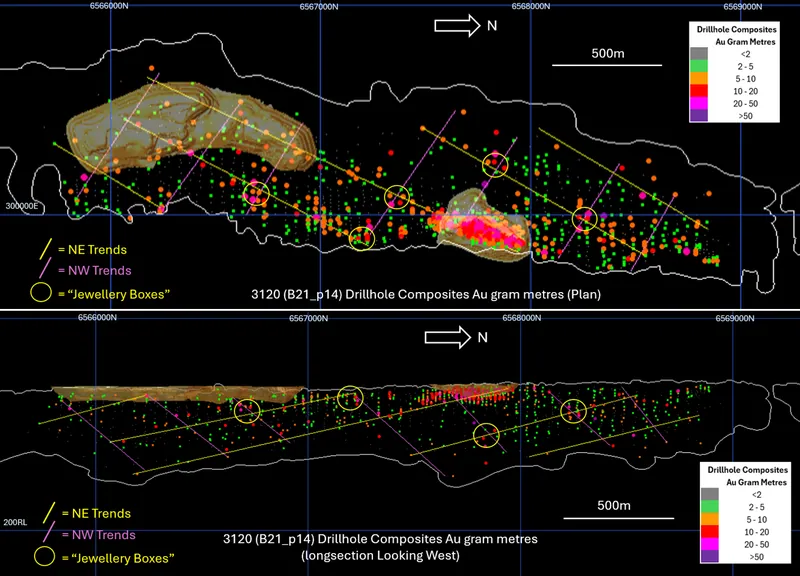Click the "= NW Trends" text in plan key
Viewport: 800px width, 576px height.
94,270
